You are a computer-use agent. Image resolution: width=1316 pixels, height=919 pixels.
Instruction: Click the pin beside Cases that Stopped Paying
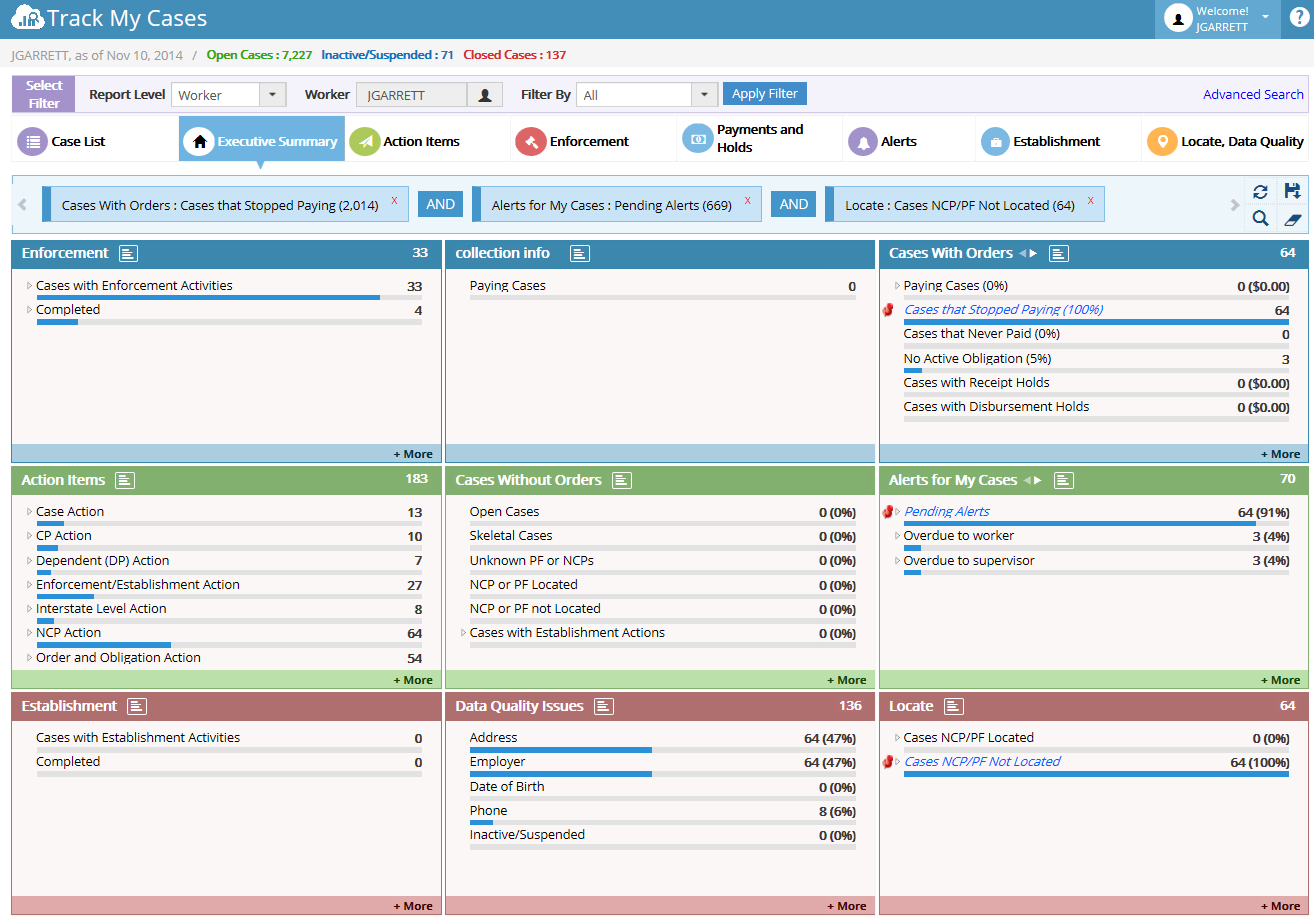887,310
